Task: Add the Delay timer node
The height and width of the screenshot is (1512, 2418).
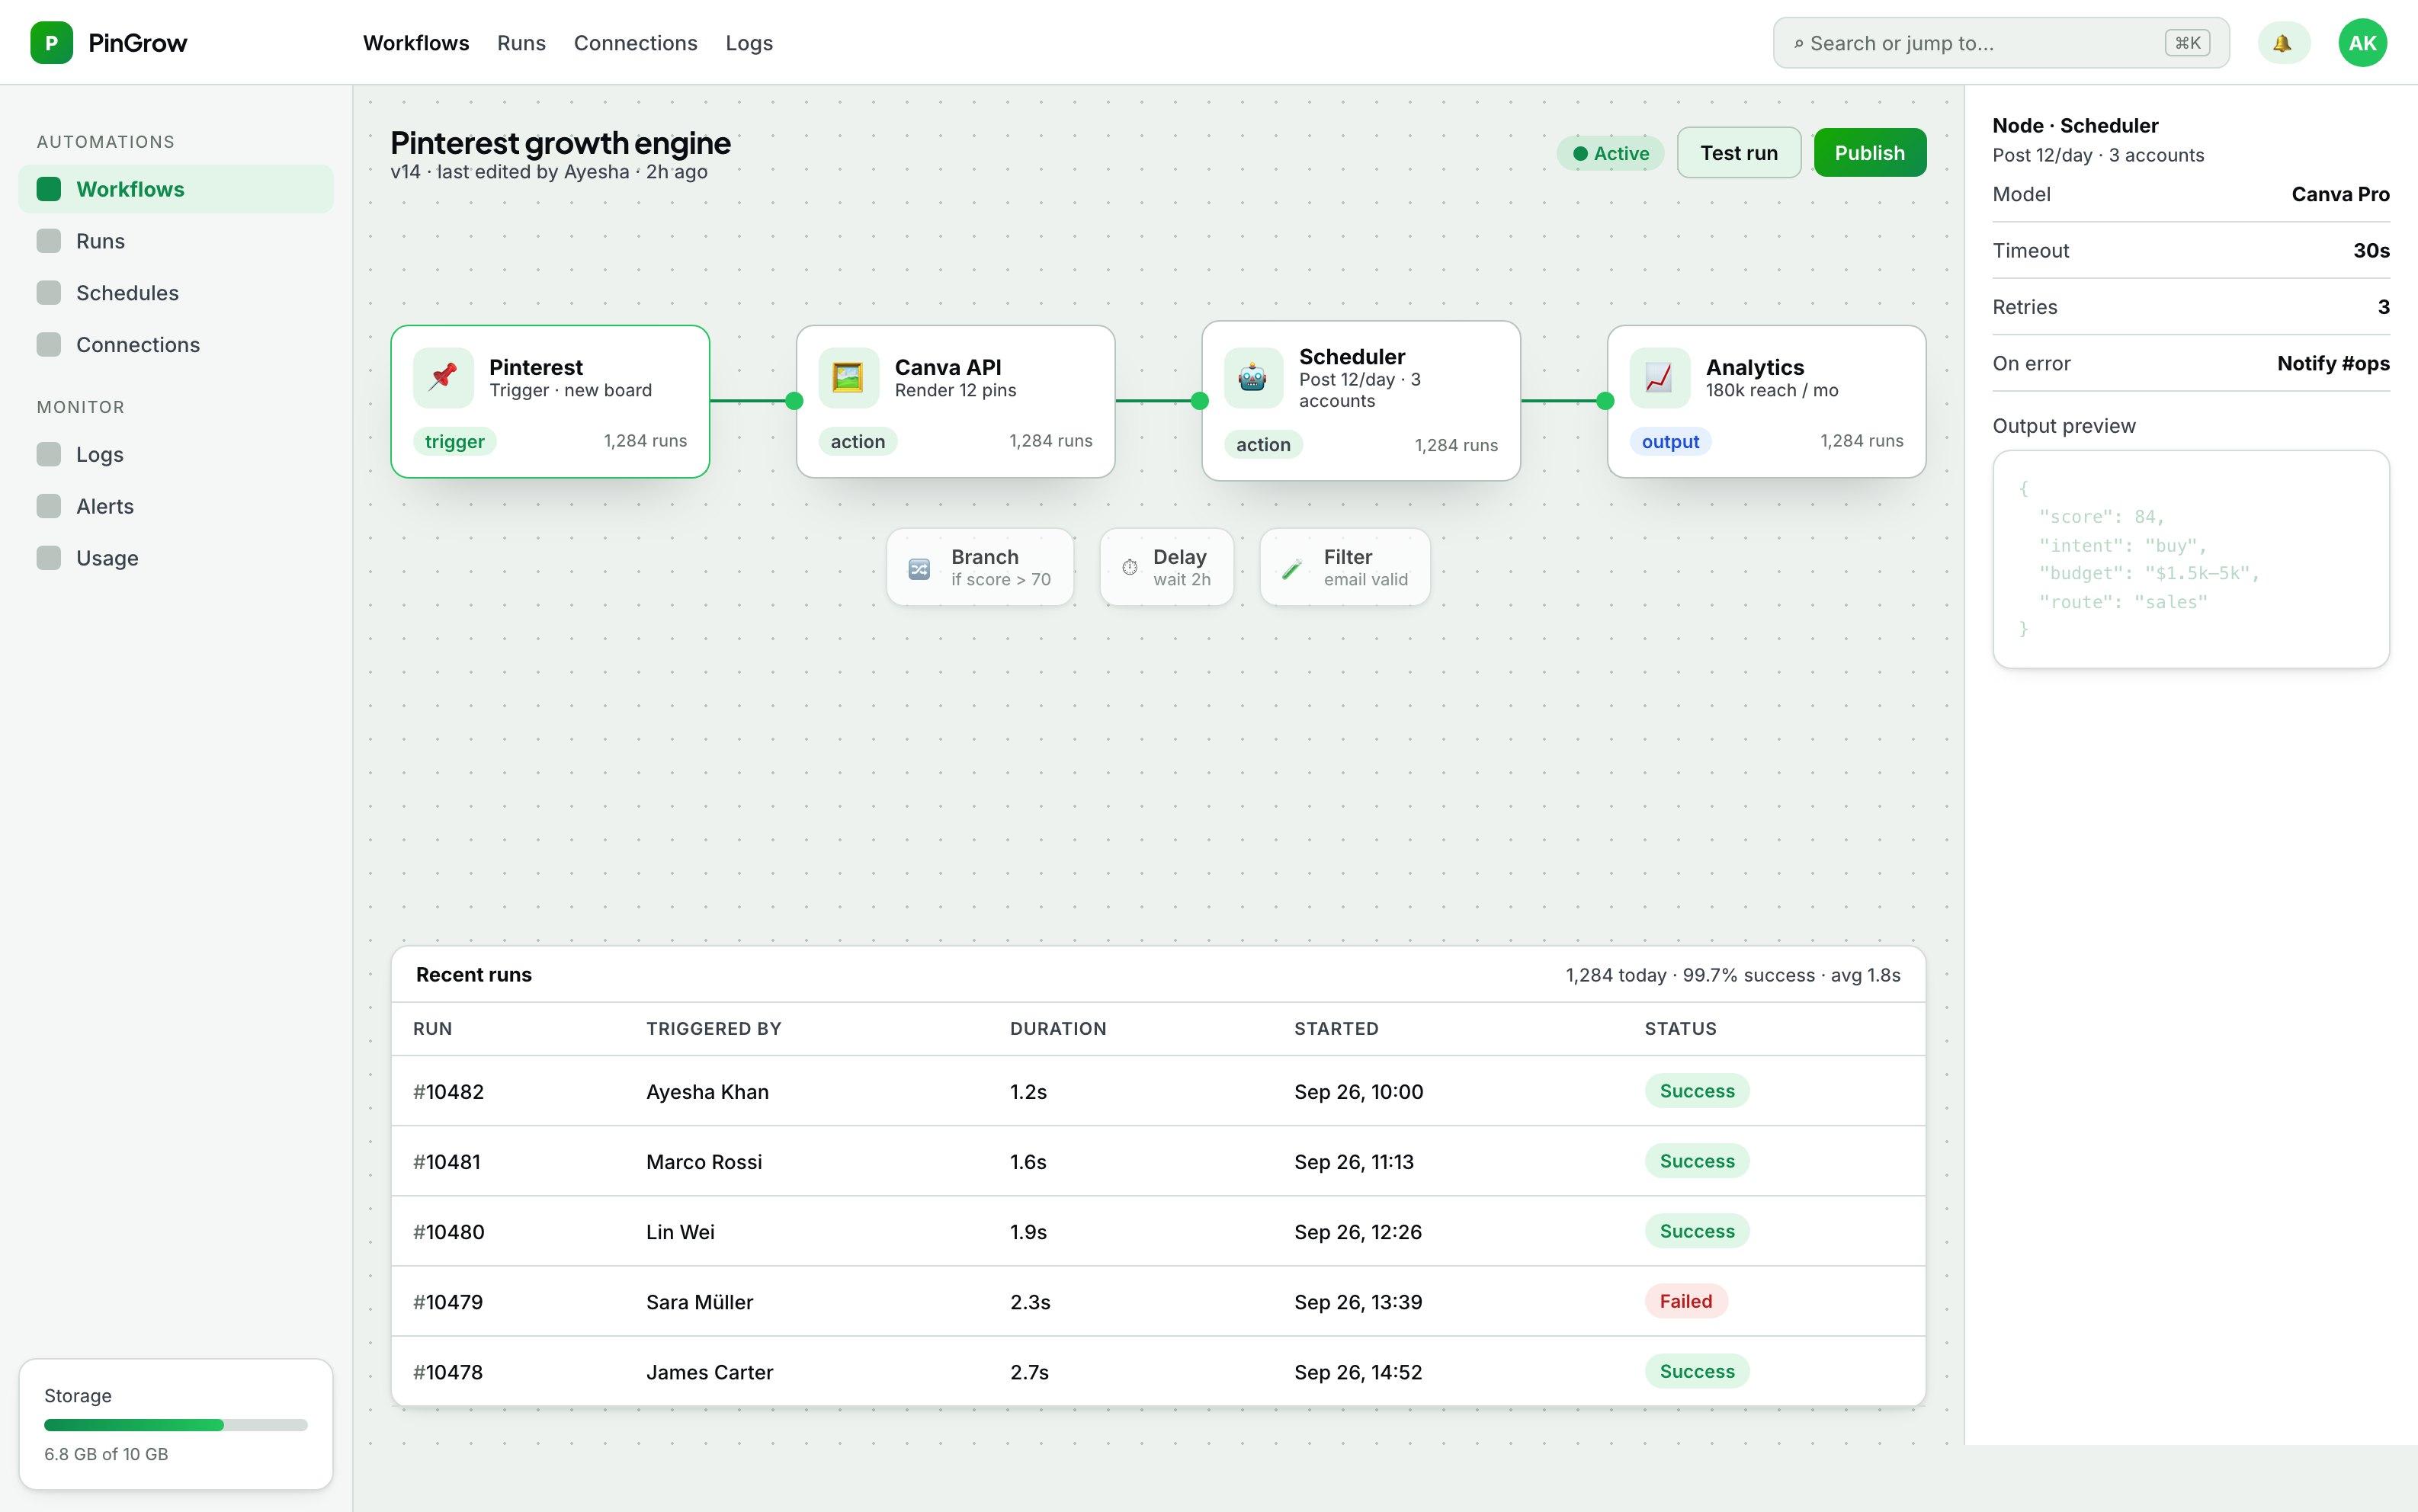Action: (x=1167, y=567)
